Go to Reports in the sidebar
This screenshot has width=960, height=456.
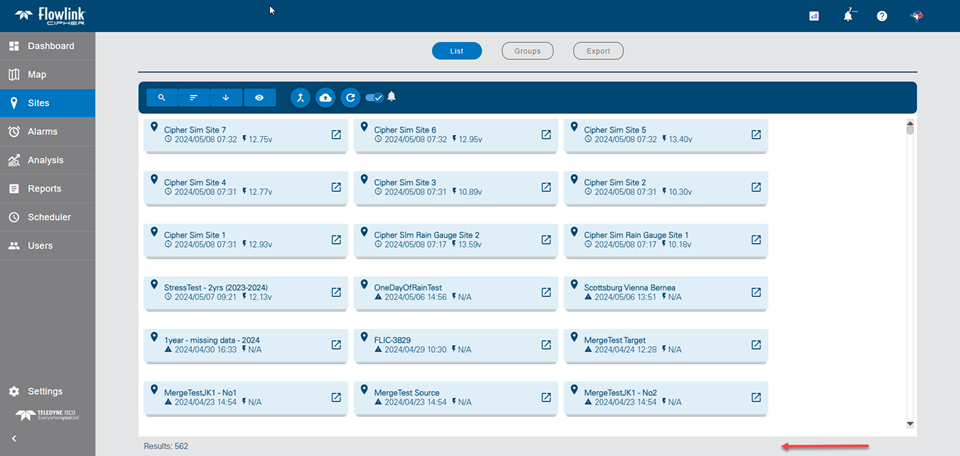[x=47, y=188]
